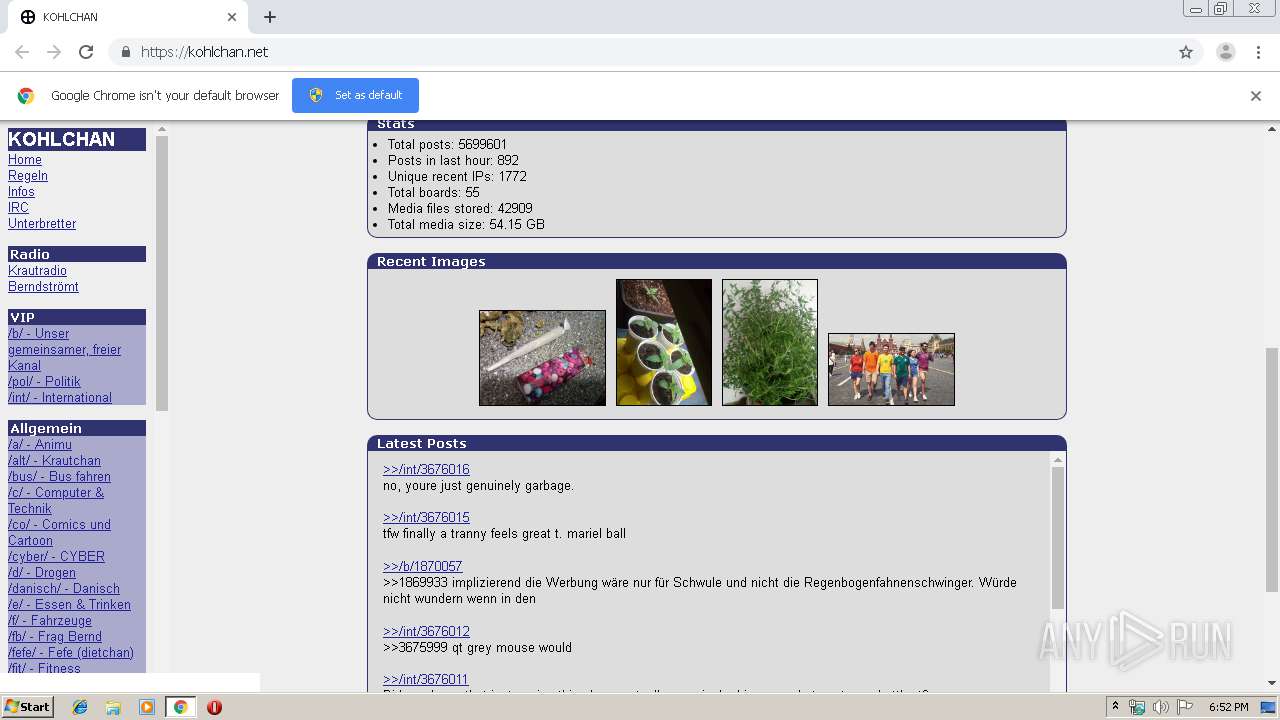Select the KOHLCHAN browser tab

(130, 17)
